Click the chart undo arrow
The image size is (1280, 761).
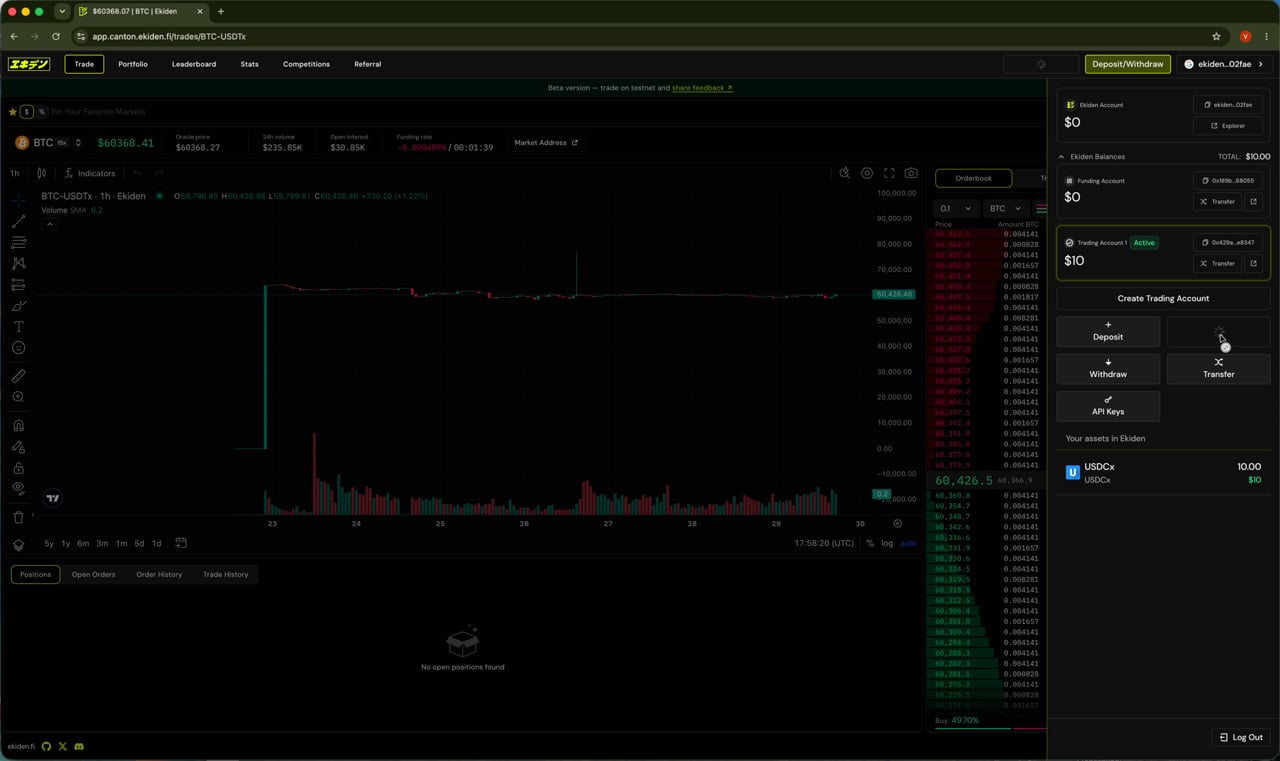pos(138,173)
